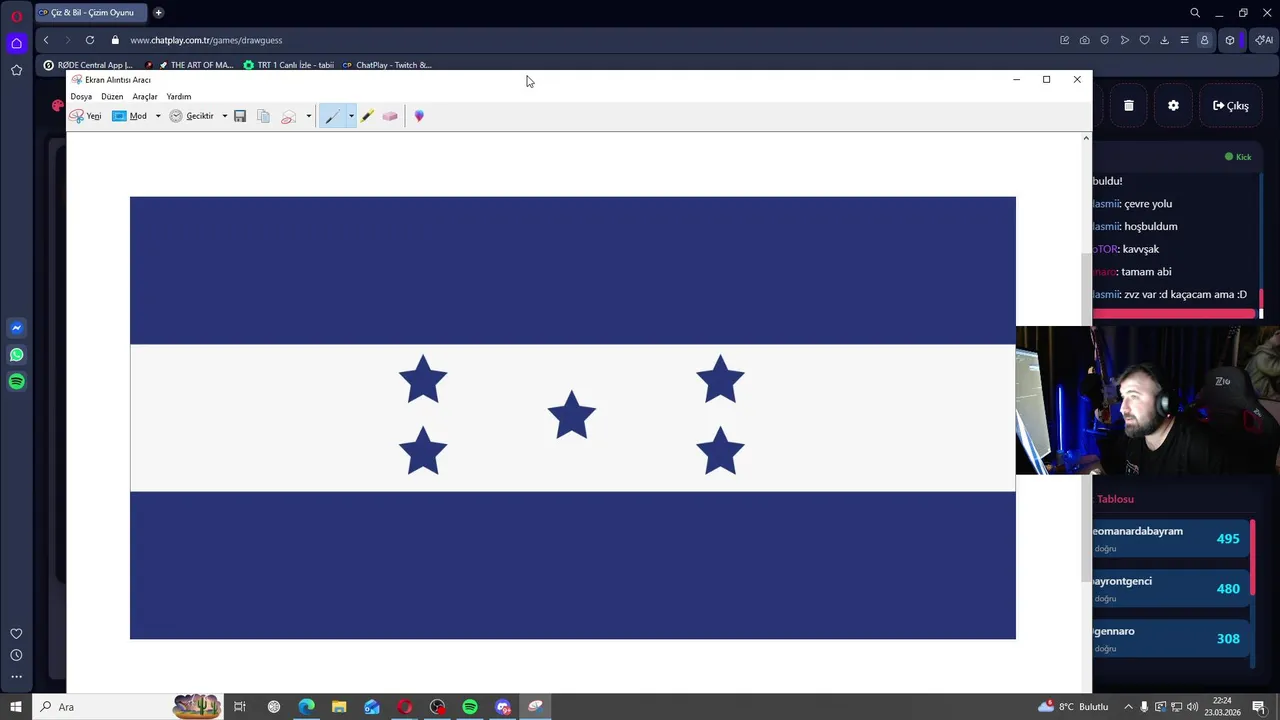Click gennaro's score 308 row
This screenshot has height=720, width=1280.
[1170, 639]
